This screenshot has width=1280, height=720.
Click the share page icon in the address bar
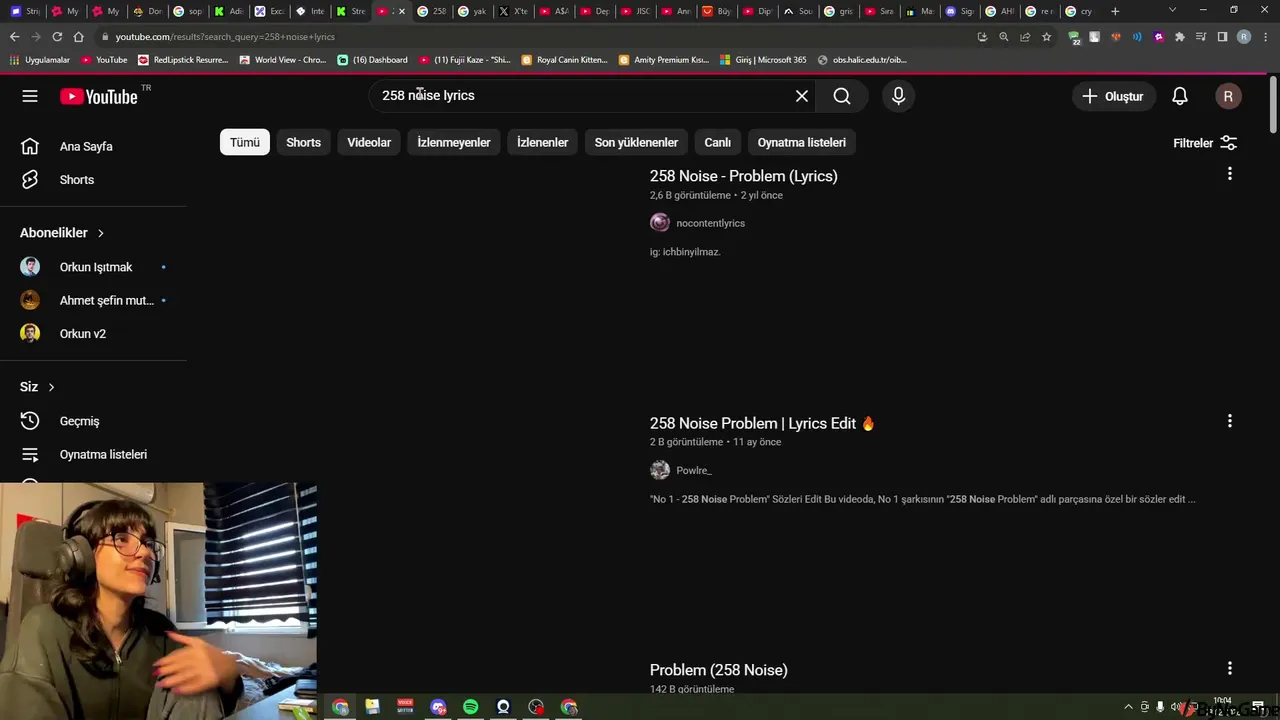1025,37
